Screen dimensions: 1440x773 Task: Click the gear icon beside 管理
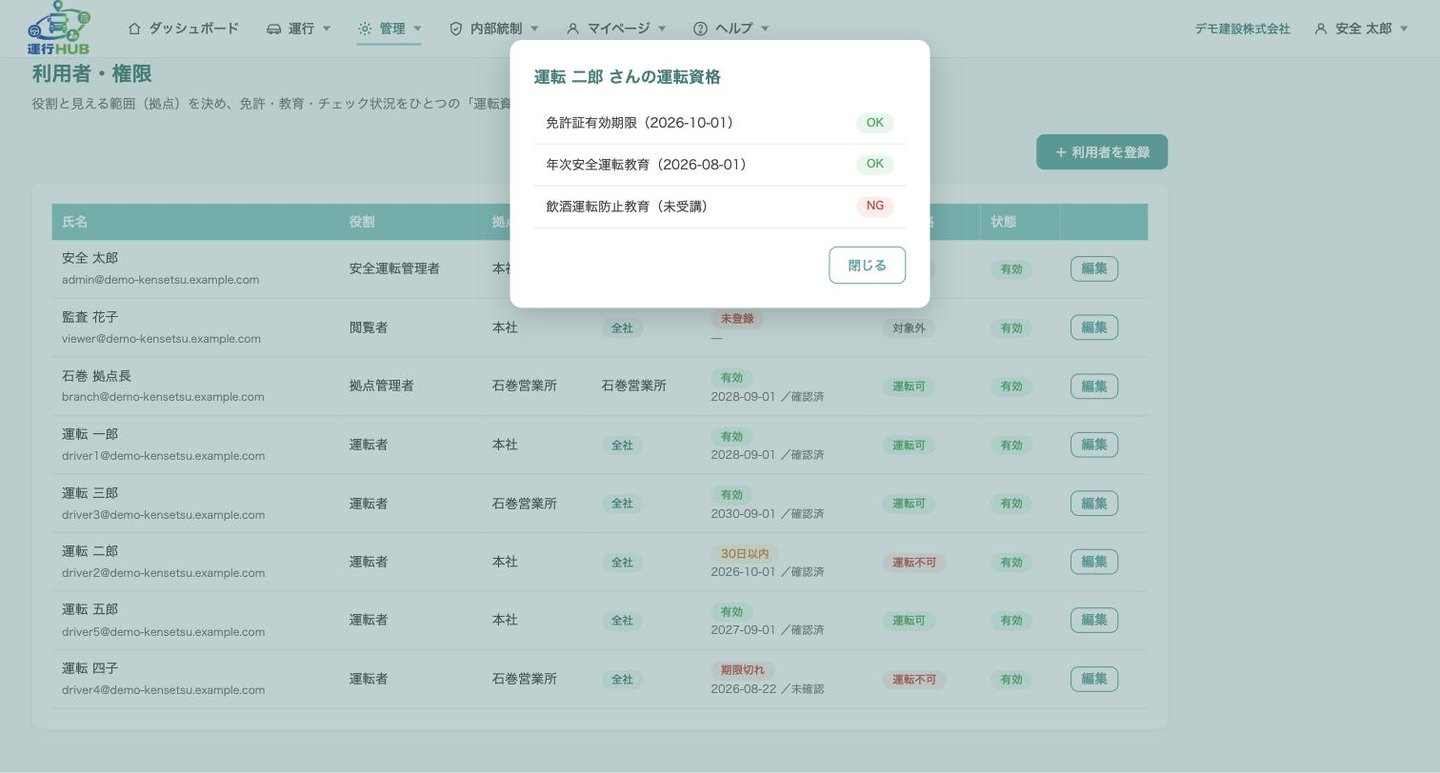pyautogui.click(x=365, y=29)
